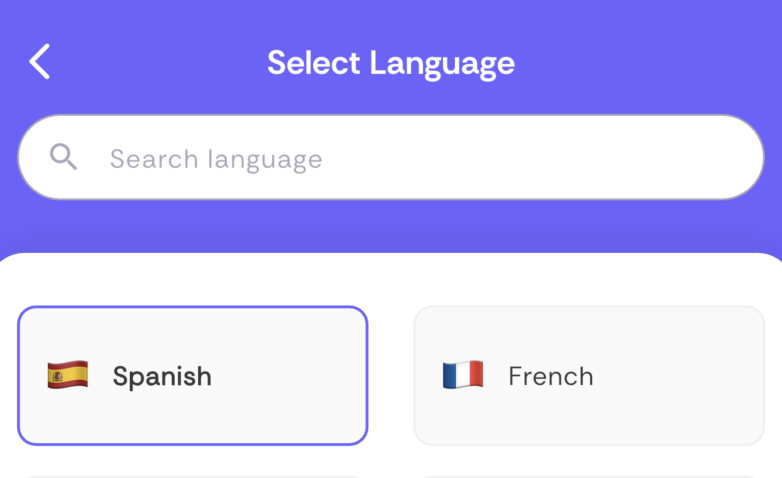The image size is (782, 478).
Task: Click the "Select Language" header title
Action: [390, 63]
